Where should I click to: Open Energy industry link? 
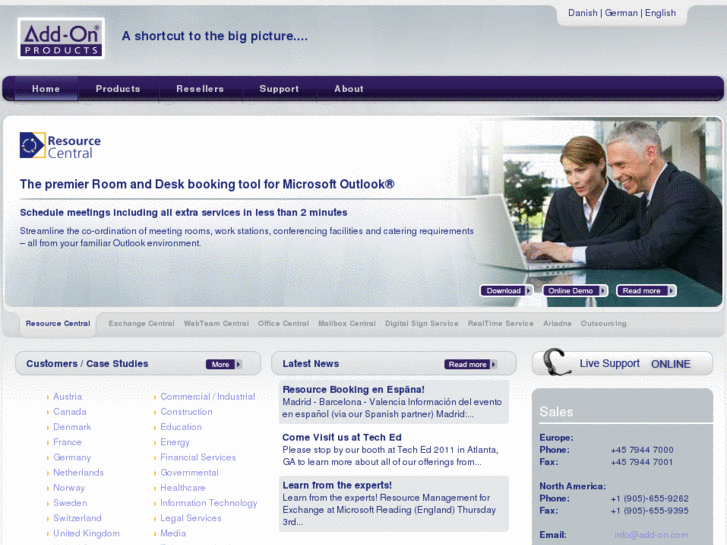pos(175,442)
